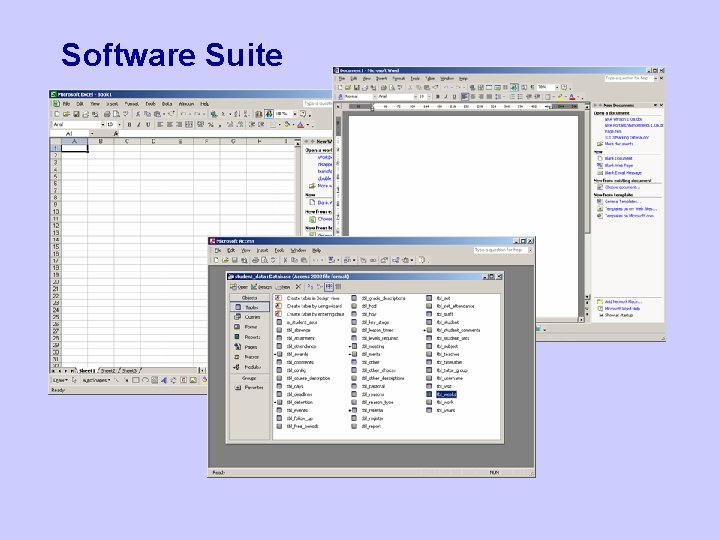Toggle Underline in Excel formatting toolbar
Viewport: 720px width, 540px height.
pos(148,124)
